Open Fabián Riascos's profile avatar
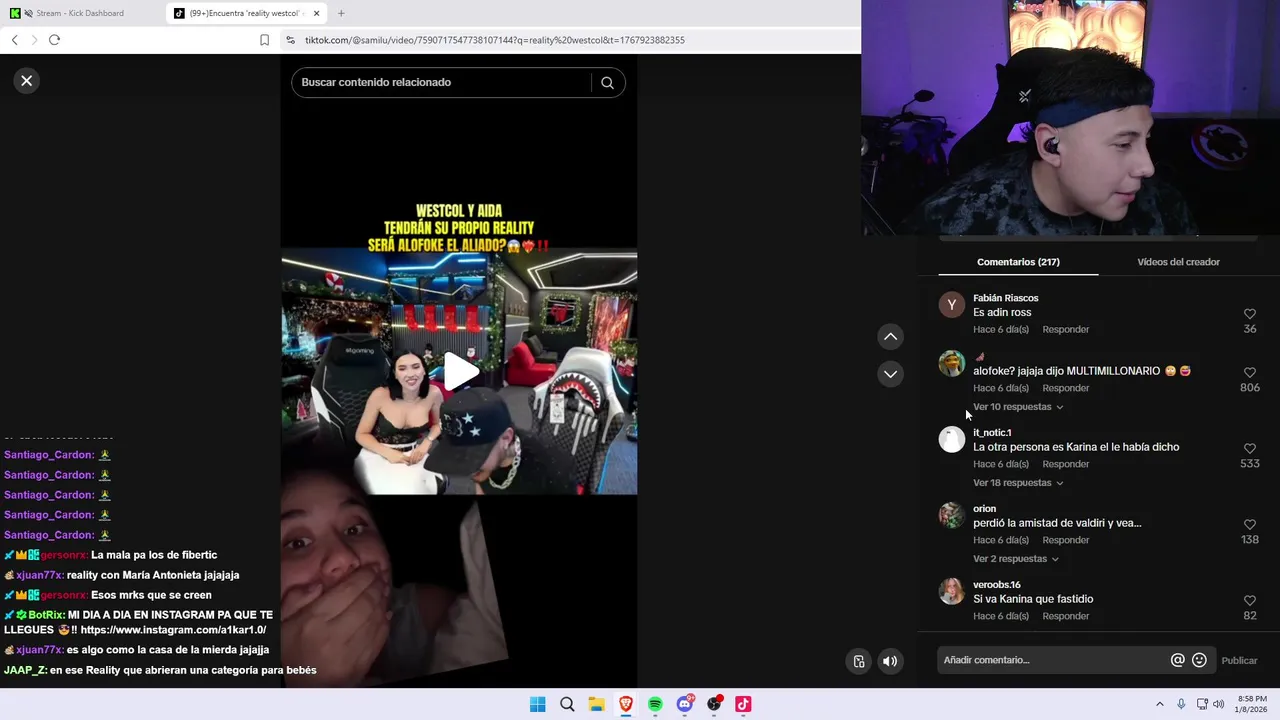 click(x=952, y=305)
